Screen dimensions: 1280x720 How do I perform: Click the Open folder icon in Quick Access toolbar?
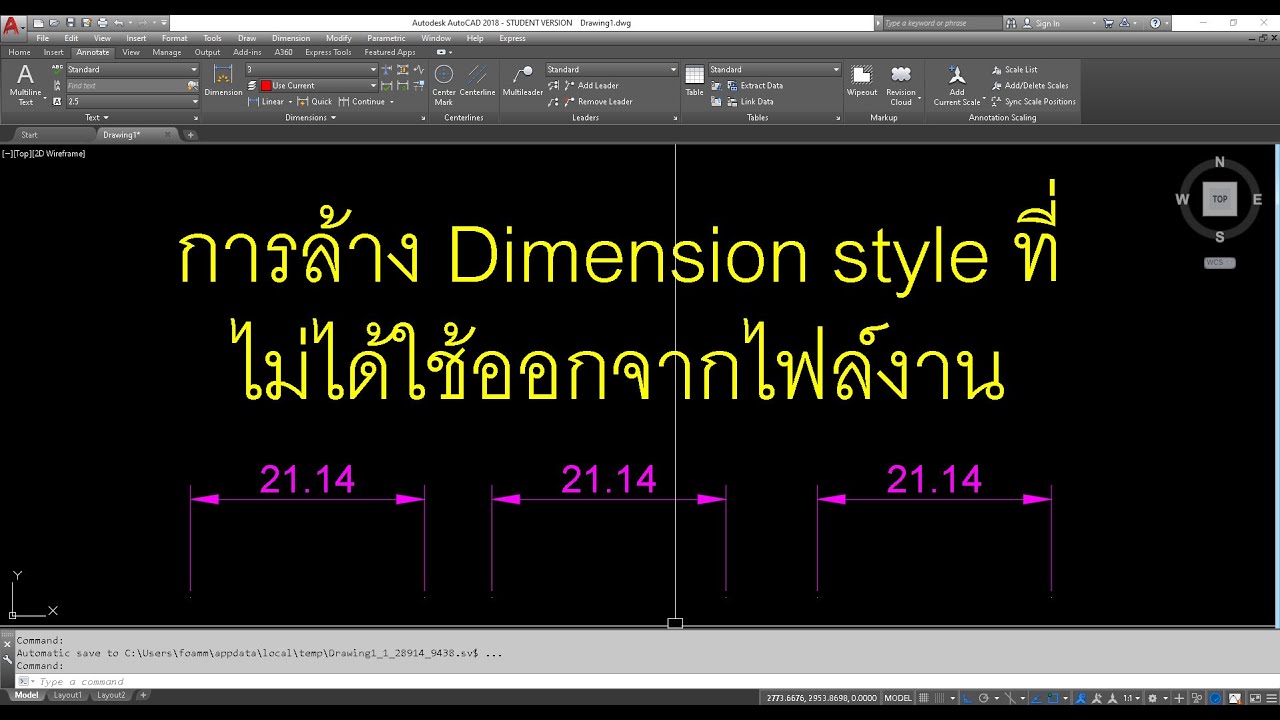[54, 22]
